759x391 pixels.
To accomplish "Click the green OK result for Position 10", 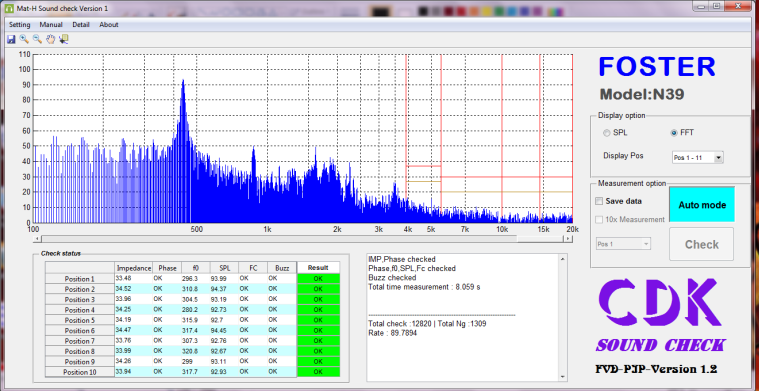I will pos(318,372).
